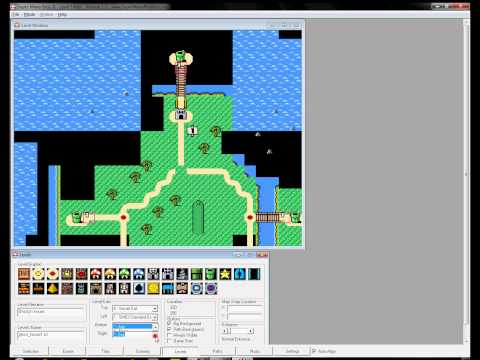Screen dimensions: 480x360
Task: Select the question brick block level pointer icon
Action: pyautogui.click(x=24, y=274)
